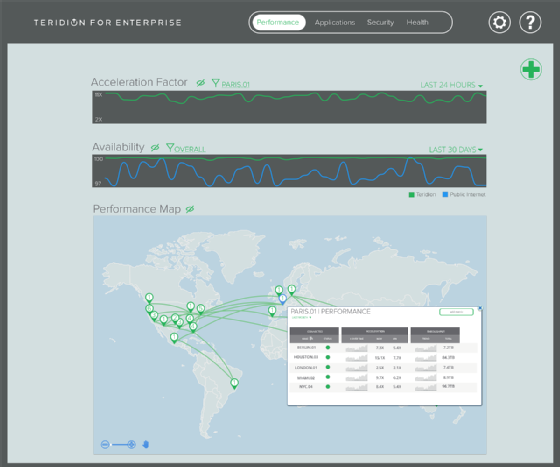Screen dimensions: 560x467
Task: Open the LAST 24 HOURS dropdown
Action: click(451, 85)
